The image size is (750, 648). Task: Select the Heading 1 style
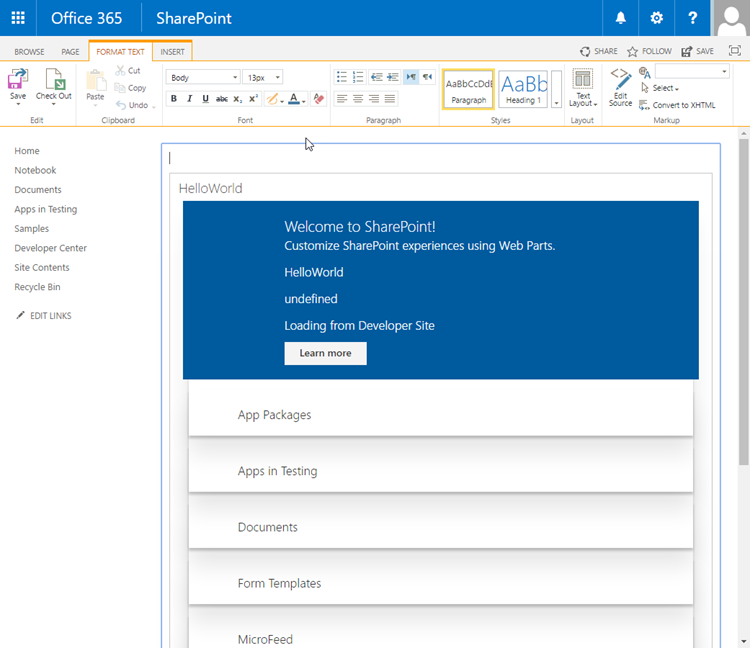point(523,89)
